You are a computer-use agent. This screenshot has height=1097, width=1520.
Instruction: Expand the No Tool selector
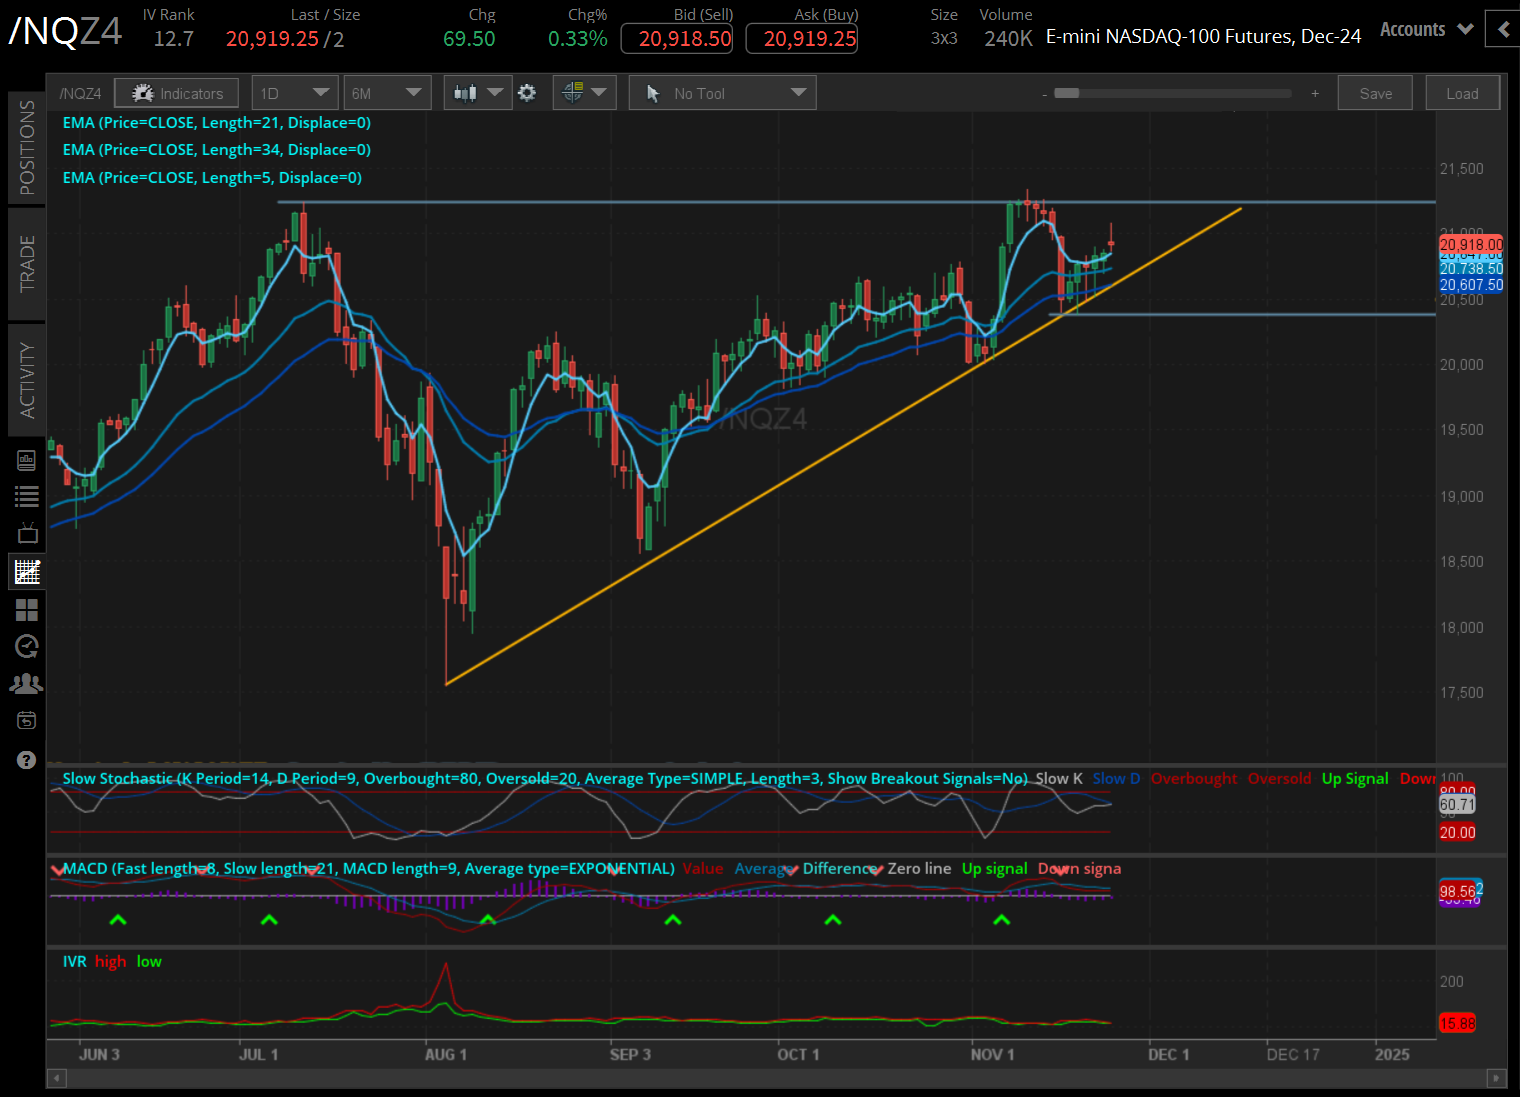coord(721,92)
